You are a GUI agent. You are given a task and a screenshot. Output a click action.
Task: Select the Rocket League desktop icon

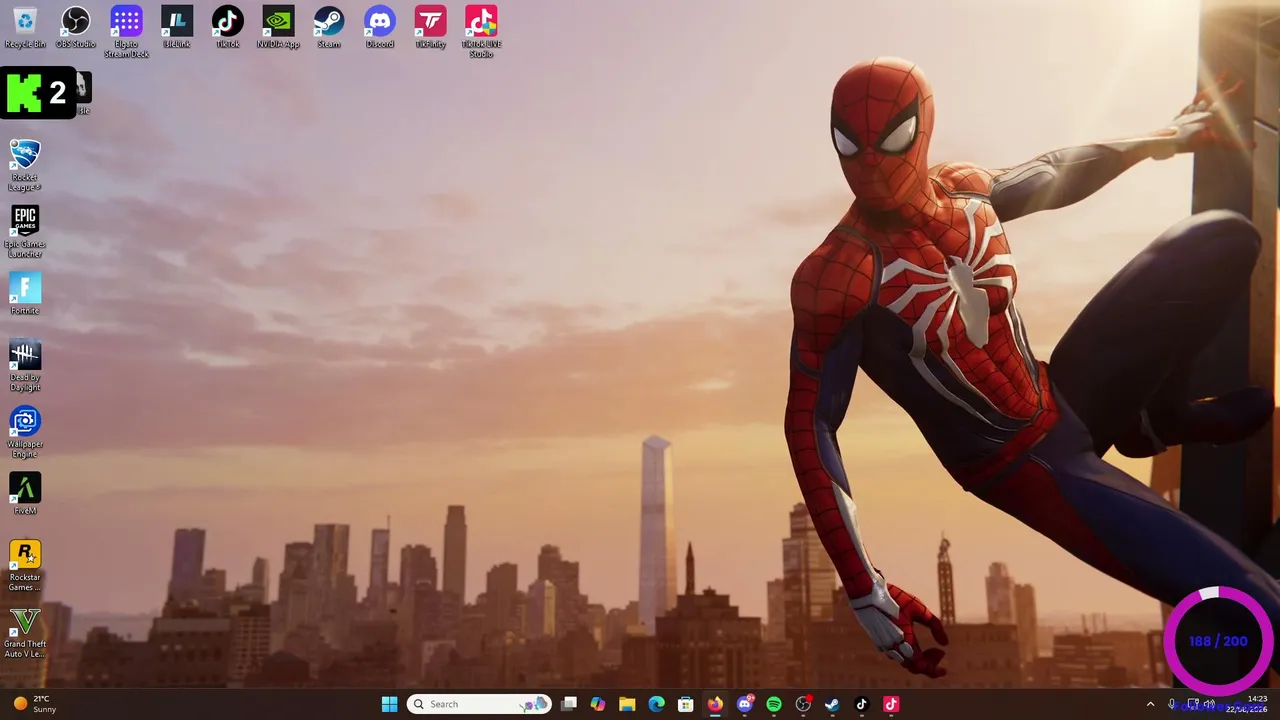pyautogui.click(x=25, y=165)
